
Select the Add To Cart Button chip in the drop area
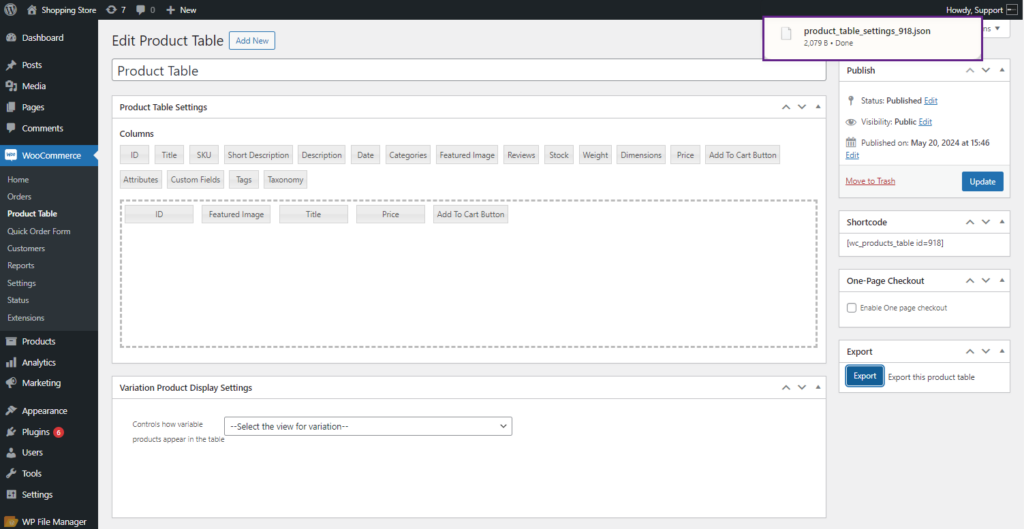coord(470,214)
